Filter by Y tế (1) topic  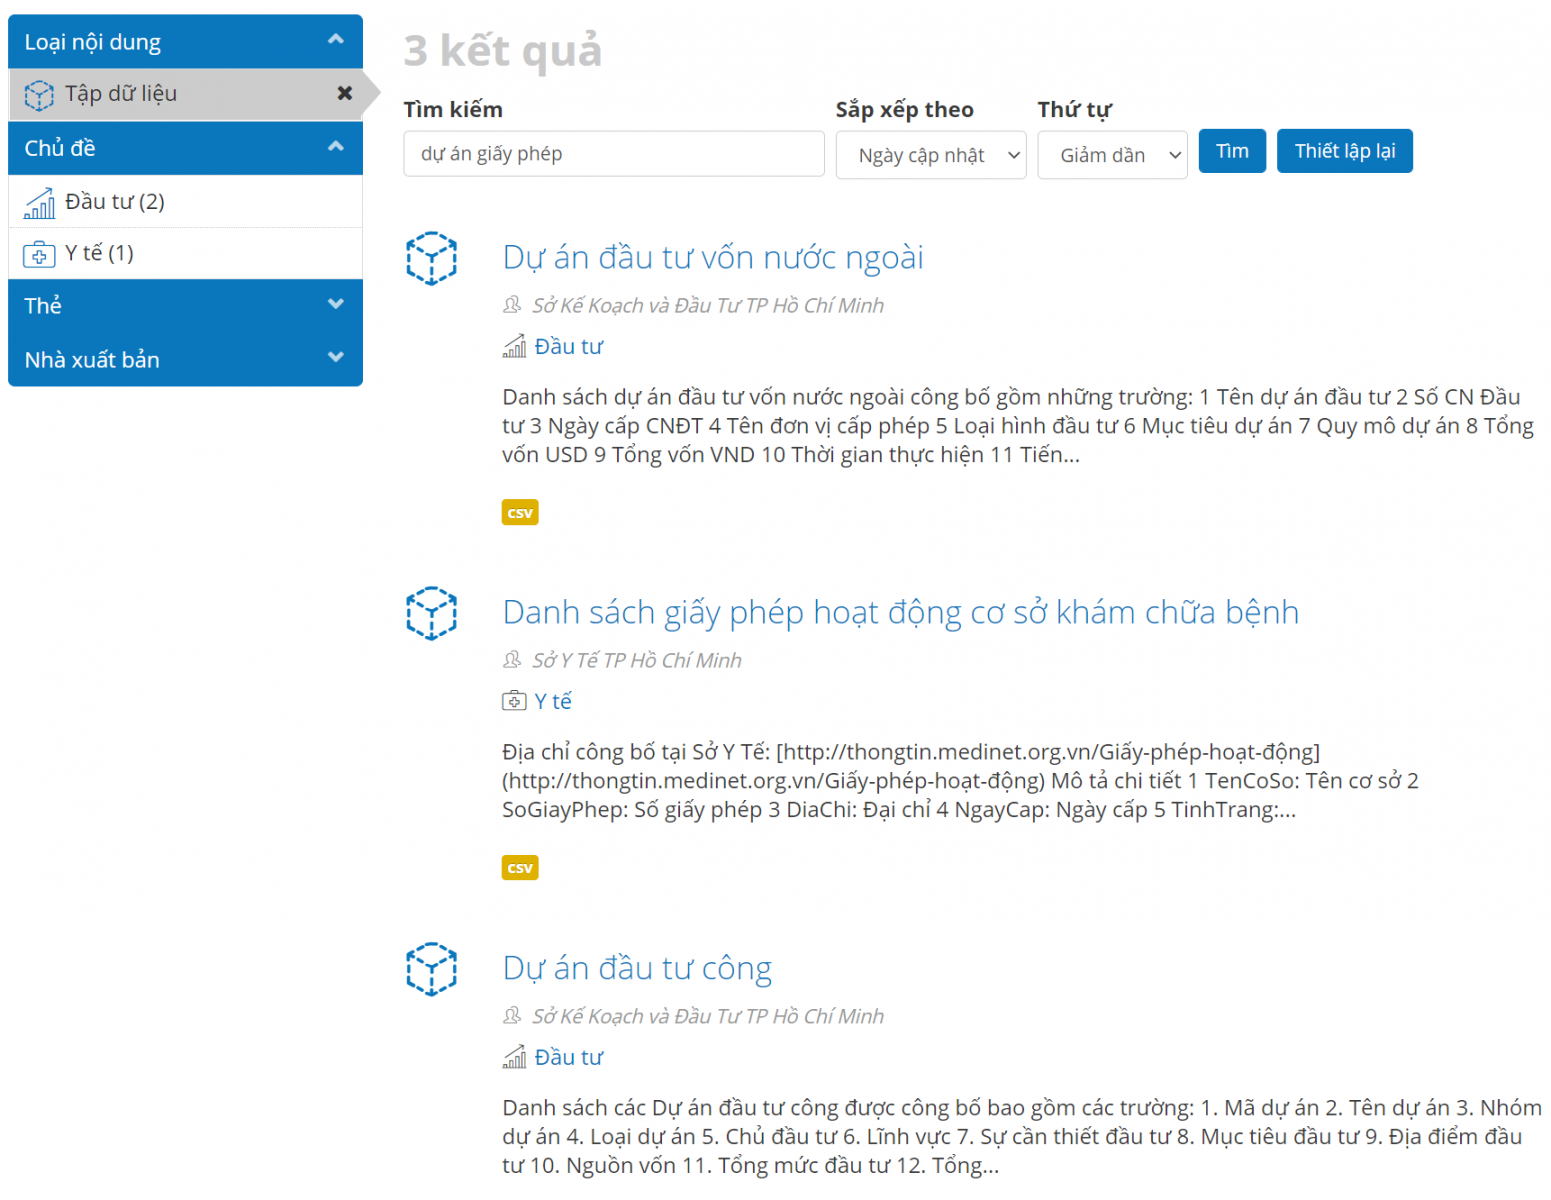[99, 253]
